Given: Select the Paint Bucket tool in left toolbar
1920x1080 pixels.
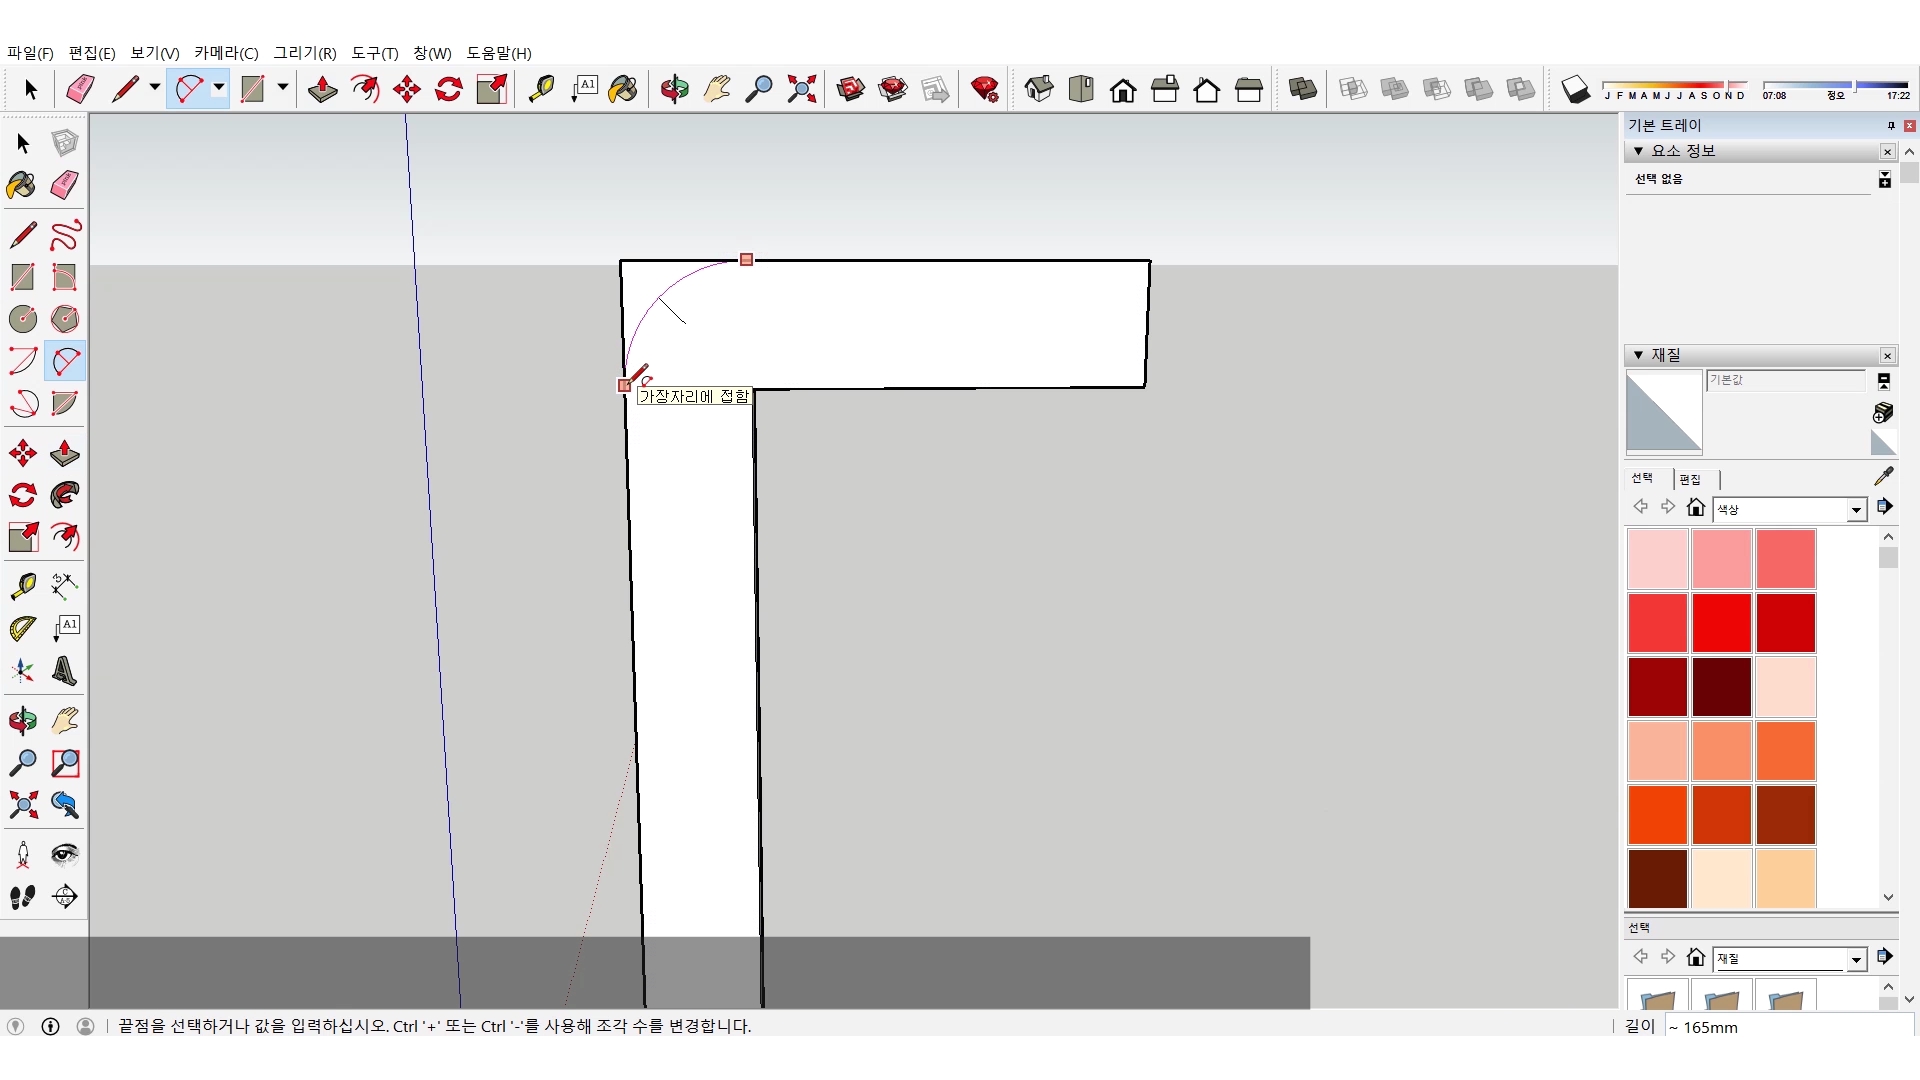Looking at the screenshot, I should (22, 185).
